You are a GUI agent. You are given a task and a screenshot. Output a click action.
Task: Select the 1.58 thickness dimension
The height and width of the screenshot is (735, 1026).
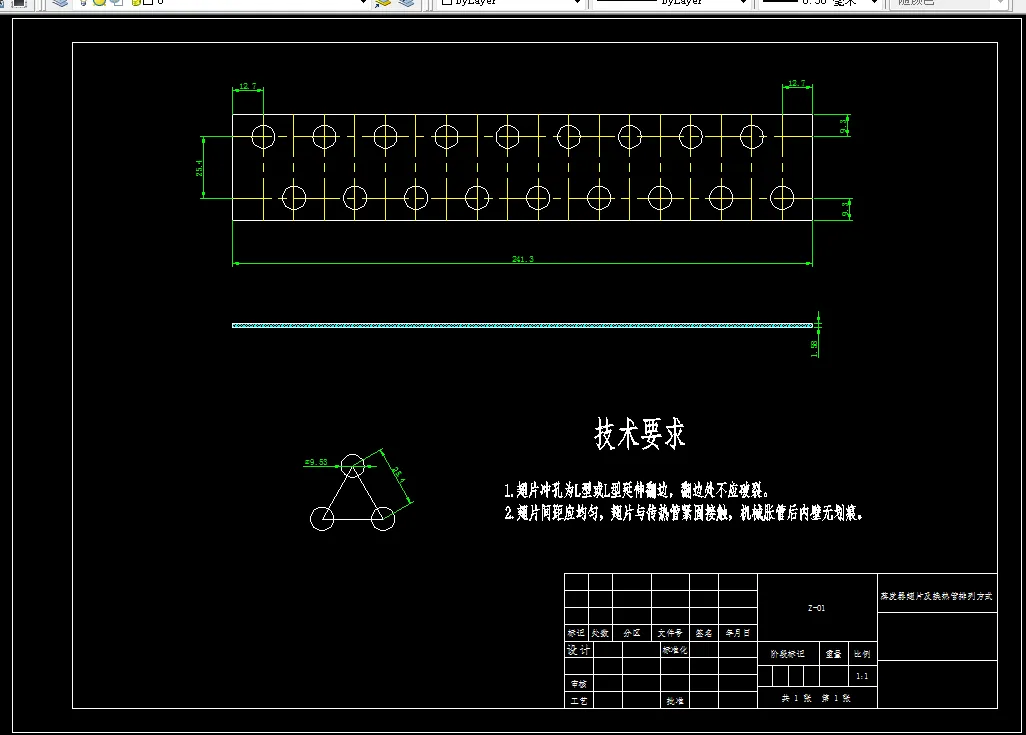[x=814, y=349]
